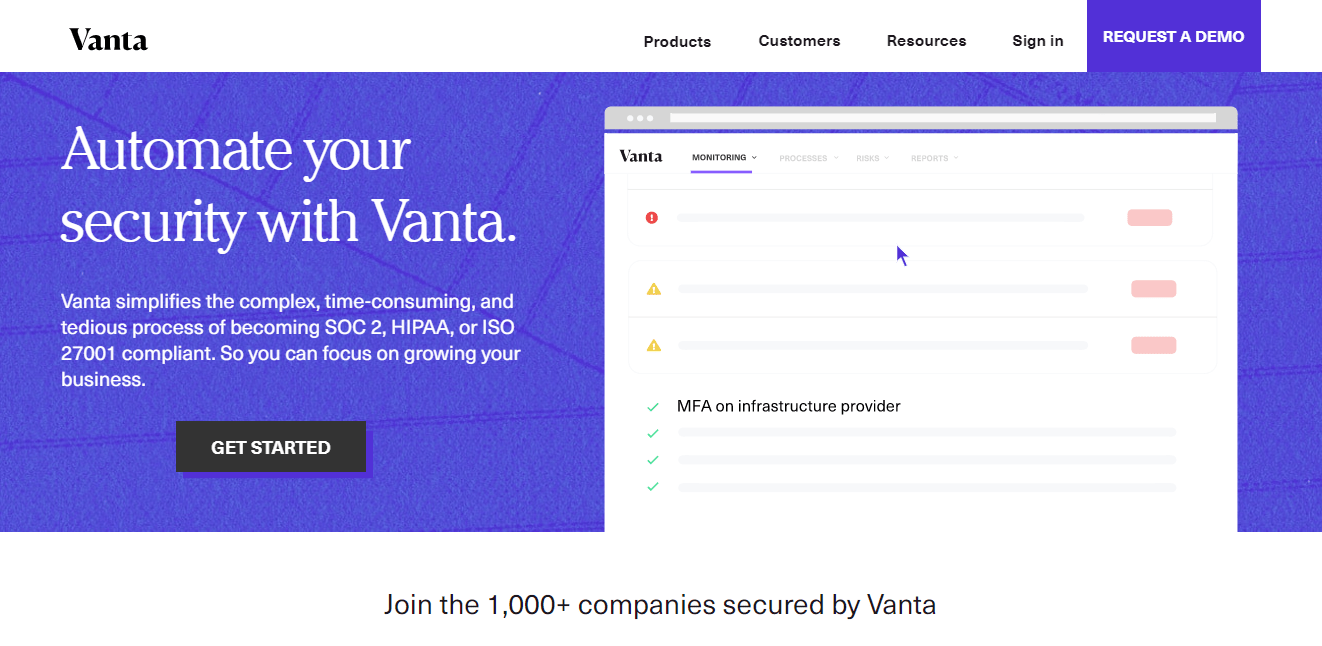The height and width of the screenshot is (646, 1322).
Task: Click the Sign in link
Action: (x=1037, y=41)
